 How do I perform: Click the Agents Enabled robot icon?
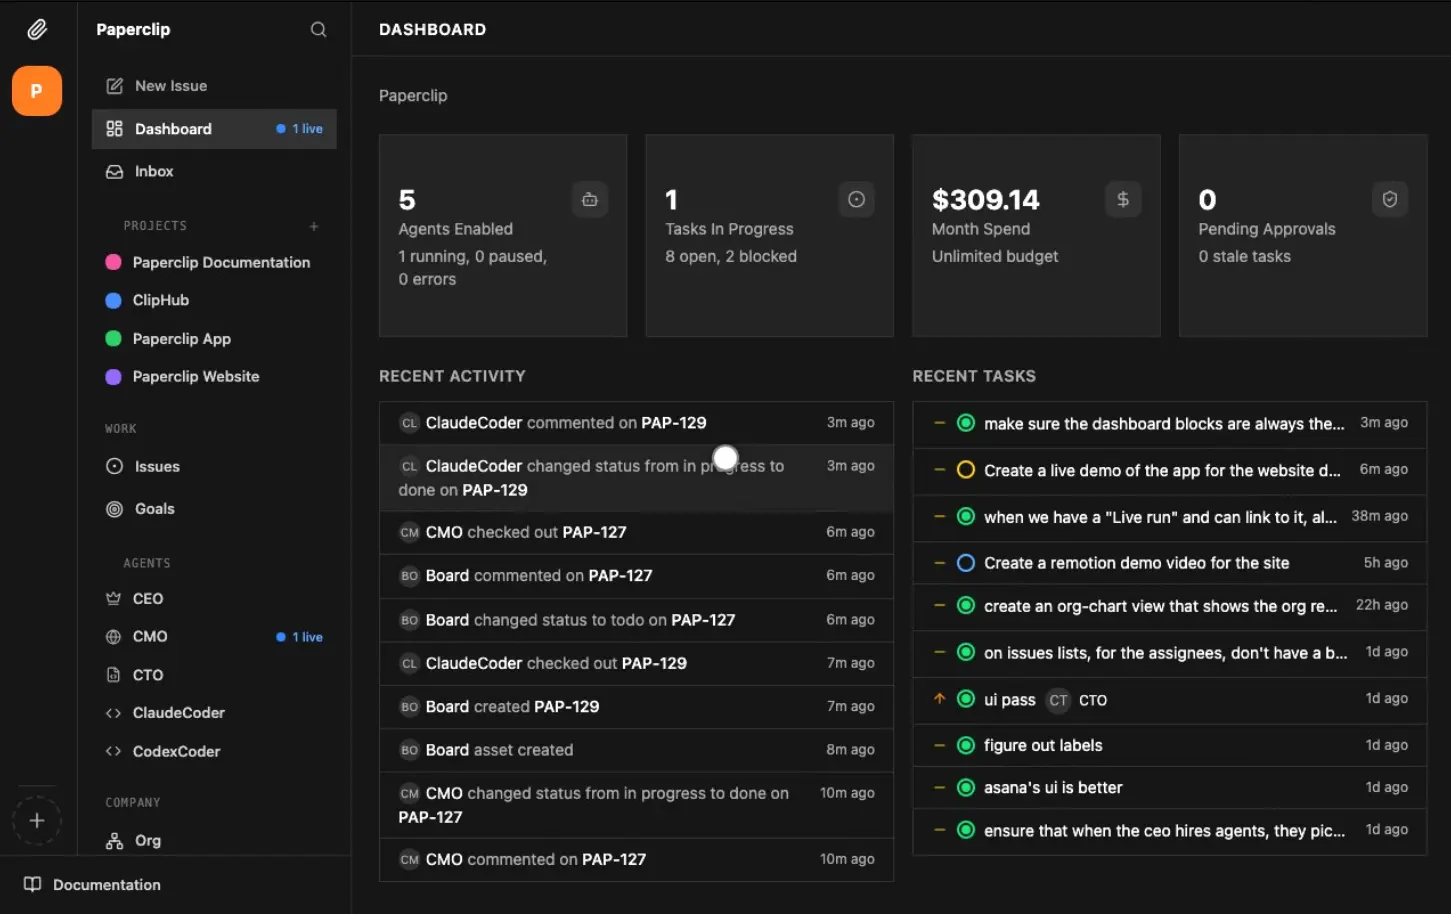coord(590,200)
